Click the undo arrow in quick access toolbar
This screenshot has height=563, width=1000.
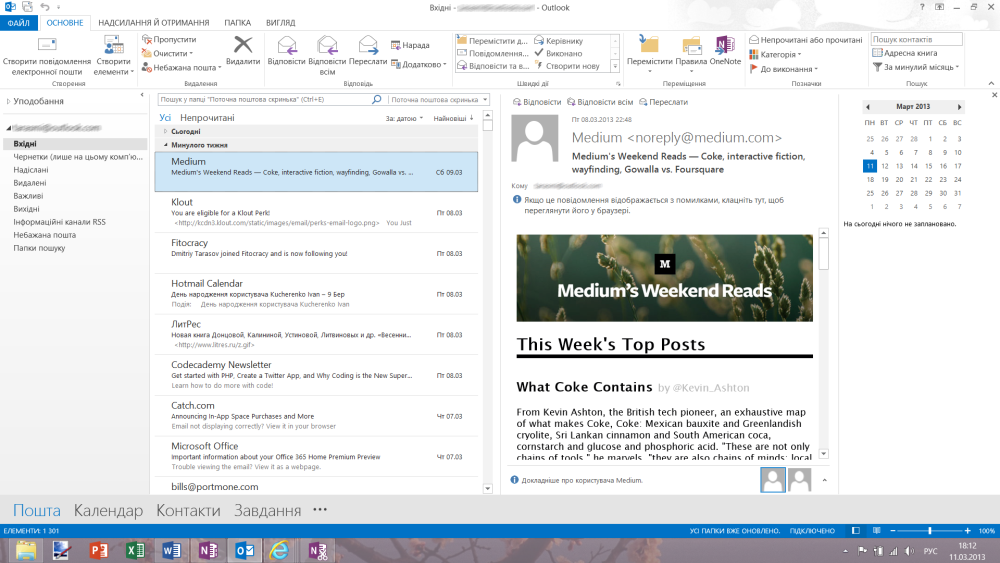[x=45, y=7]
